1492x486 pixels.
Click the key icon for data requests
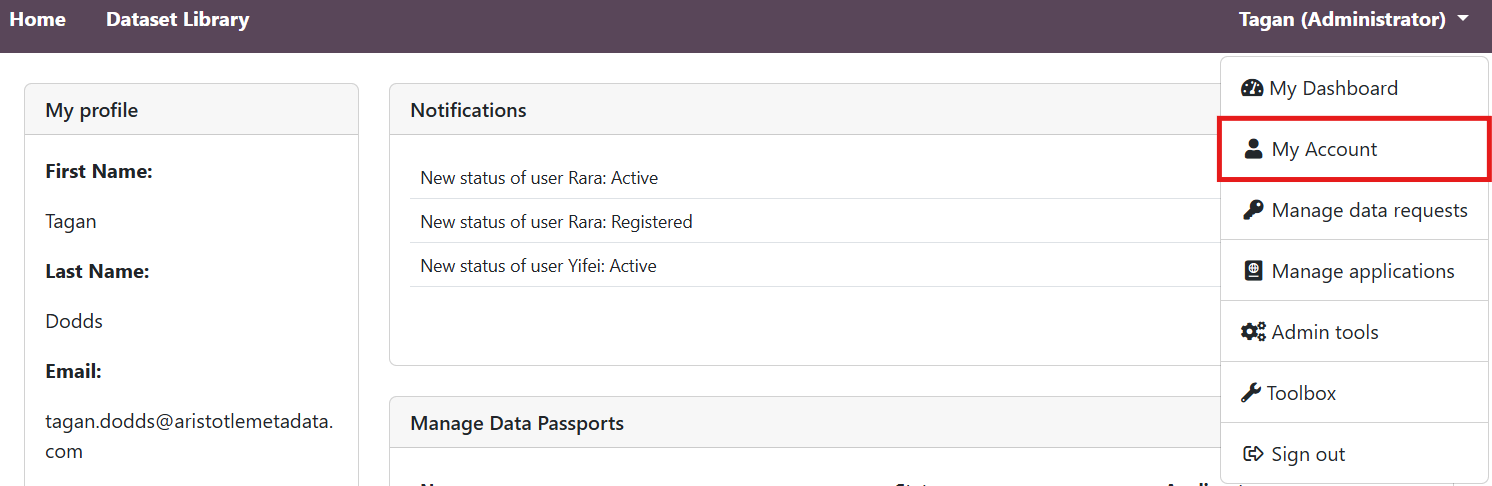click(x=1253, y=210)
